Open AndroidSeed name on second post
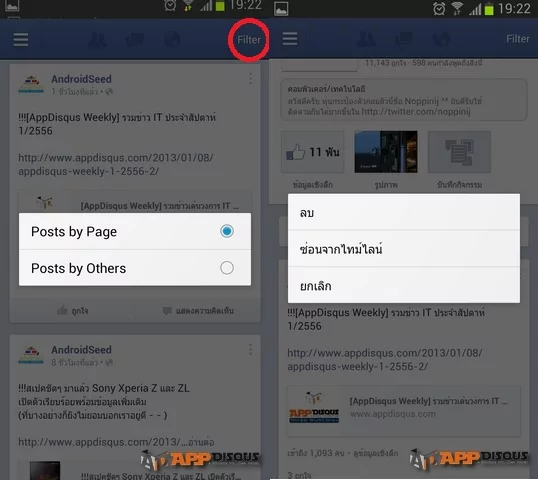This screenshot has width=538, height=480. tap(81, 350)
